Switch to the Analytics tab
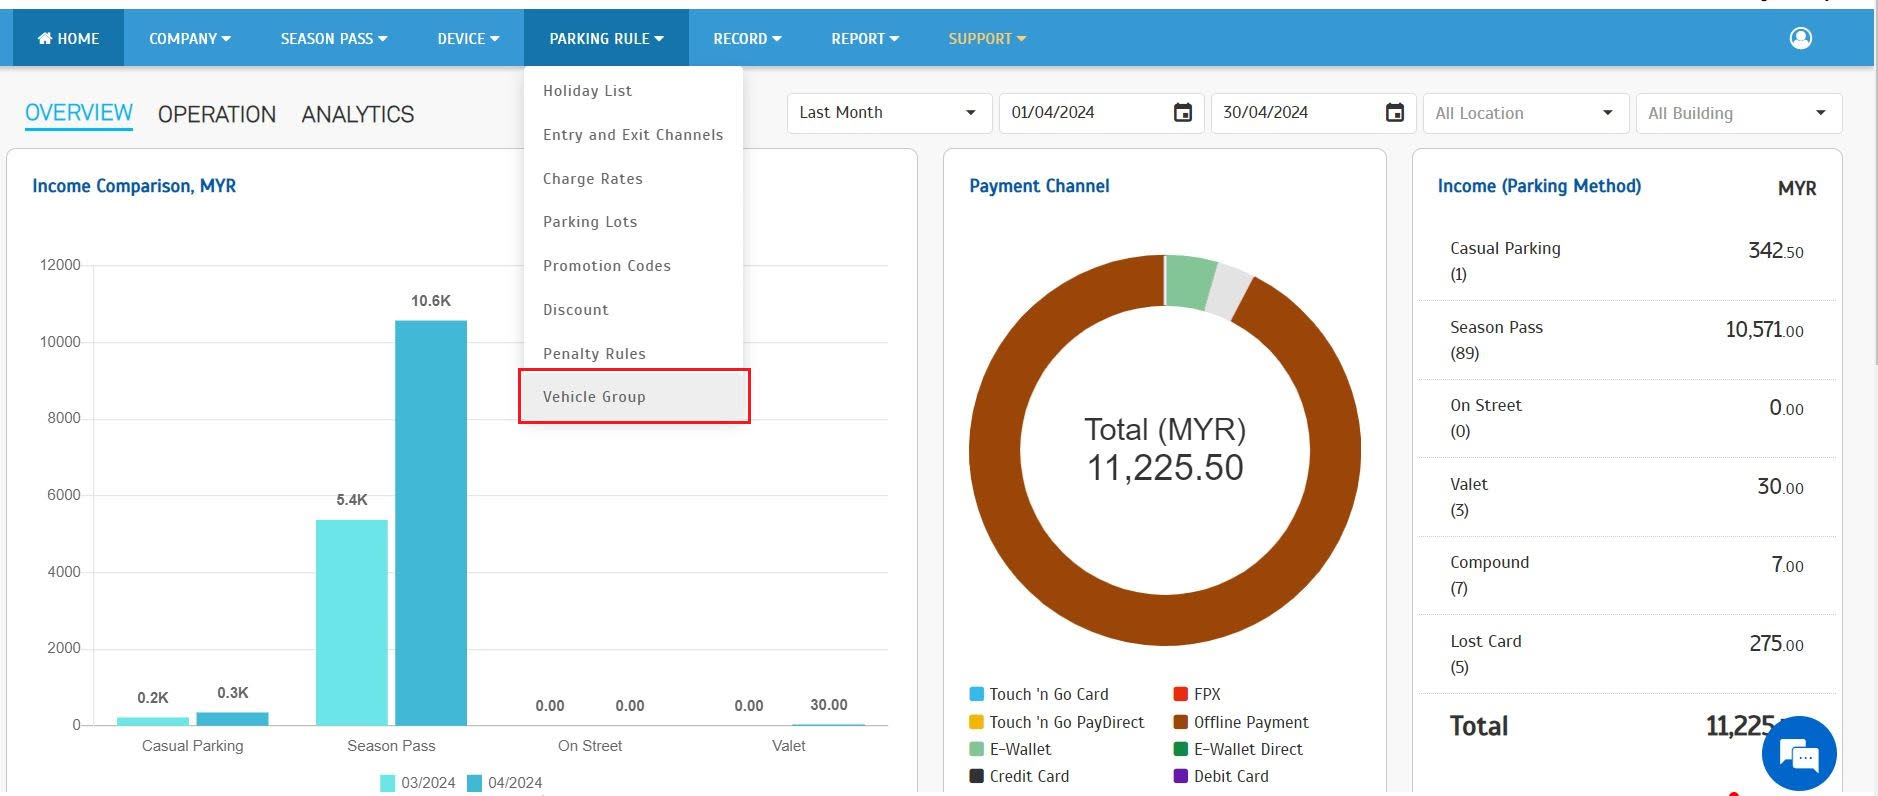This screenshot has height=796, width=1878. click(x=358, y=115)
